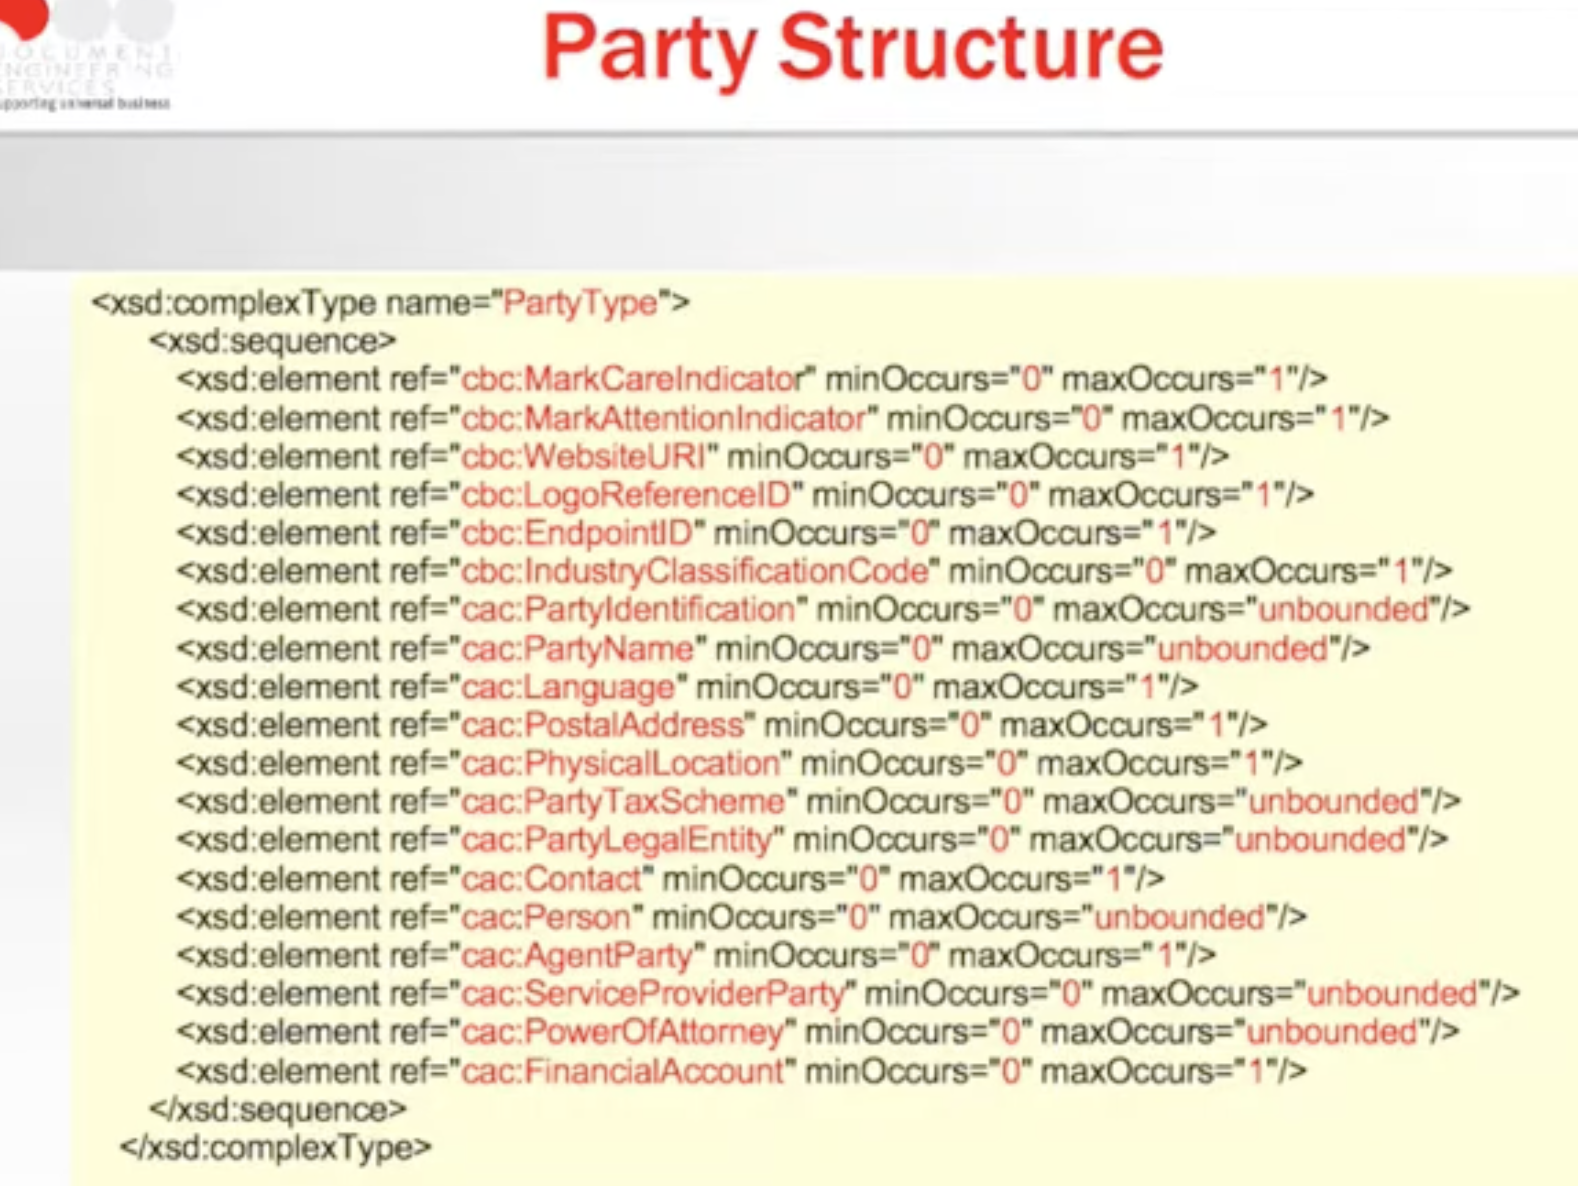Screen dimensions: 1578x1186
Task: Click the cbc:WebsiteURI element reference
Action: pyautogui.click(x=583, y=456)
